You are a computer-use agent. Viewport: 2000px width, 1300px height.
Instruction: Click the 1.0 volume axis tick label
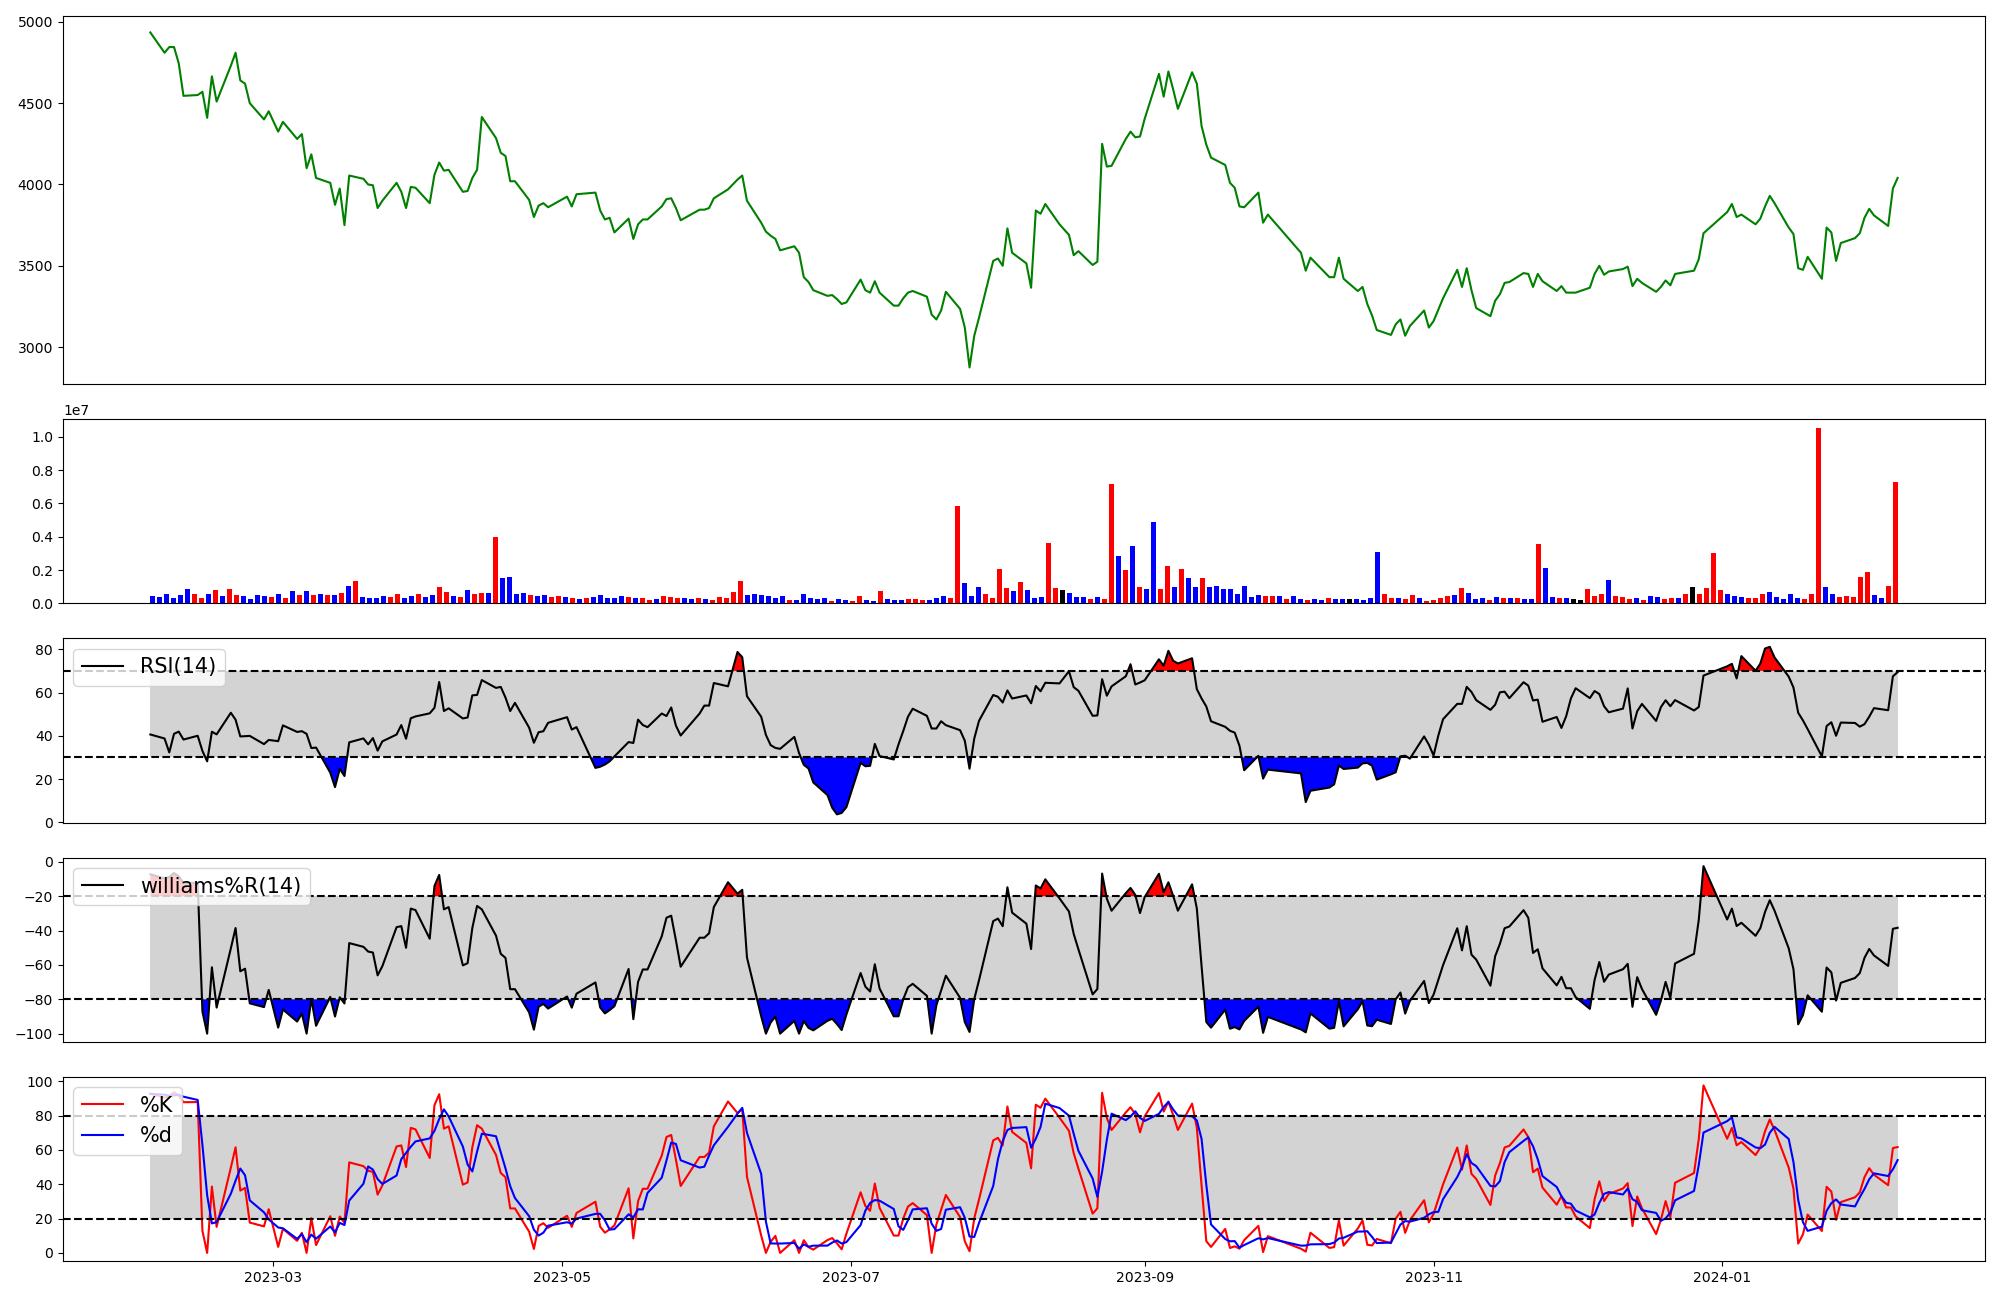[x=43, y=437]
